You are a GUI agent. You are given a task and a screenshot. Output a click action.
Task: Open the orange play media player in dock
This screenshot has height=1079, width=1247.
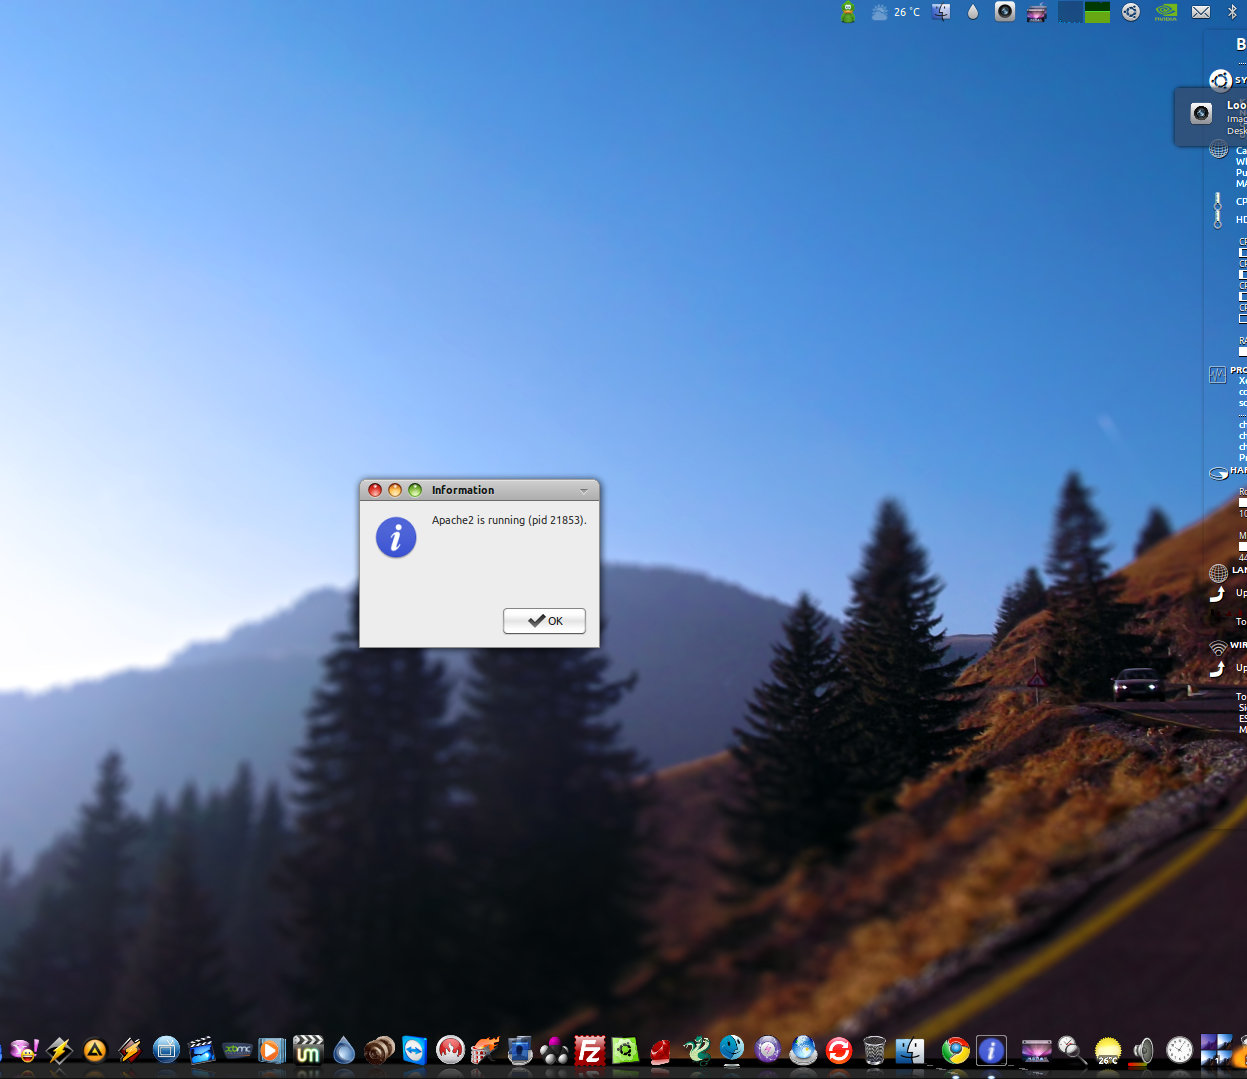click(x=271, y=1050)
